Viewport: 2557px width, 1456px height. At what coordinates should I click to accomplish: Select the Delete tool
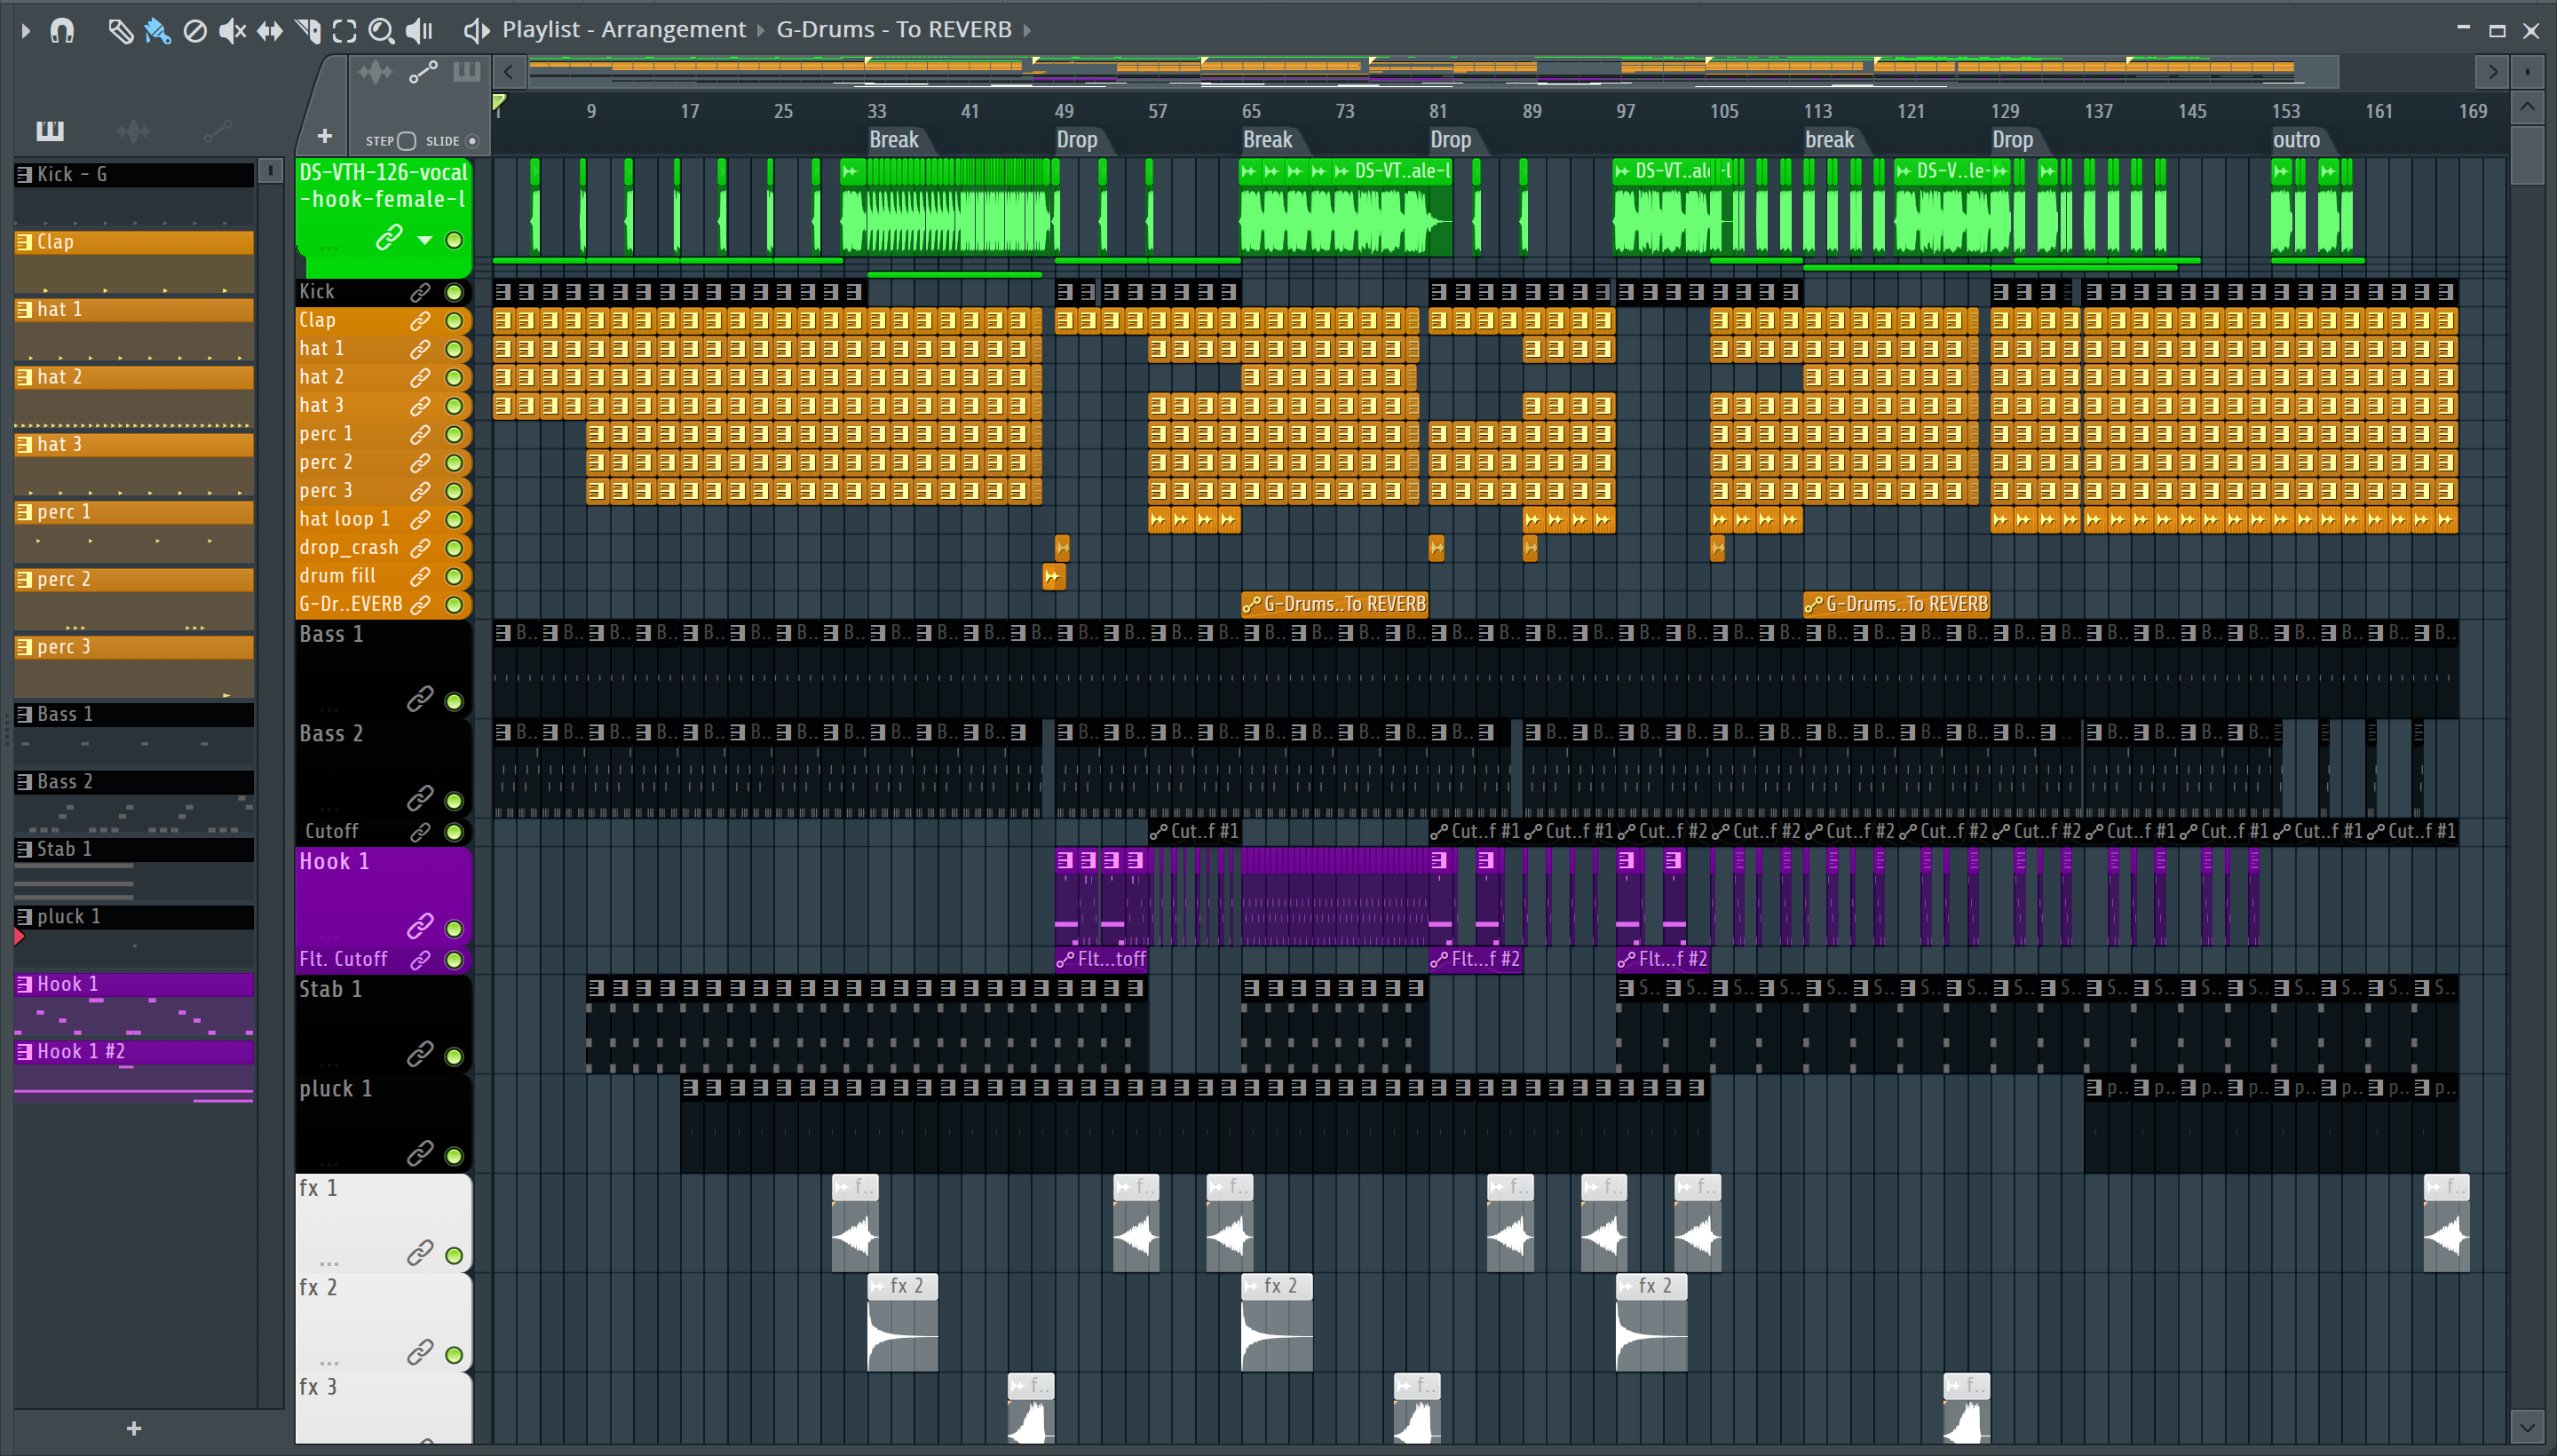pos(195,30)
